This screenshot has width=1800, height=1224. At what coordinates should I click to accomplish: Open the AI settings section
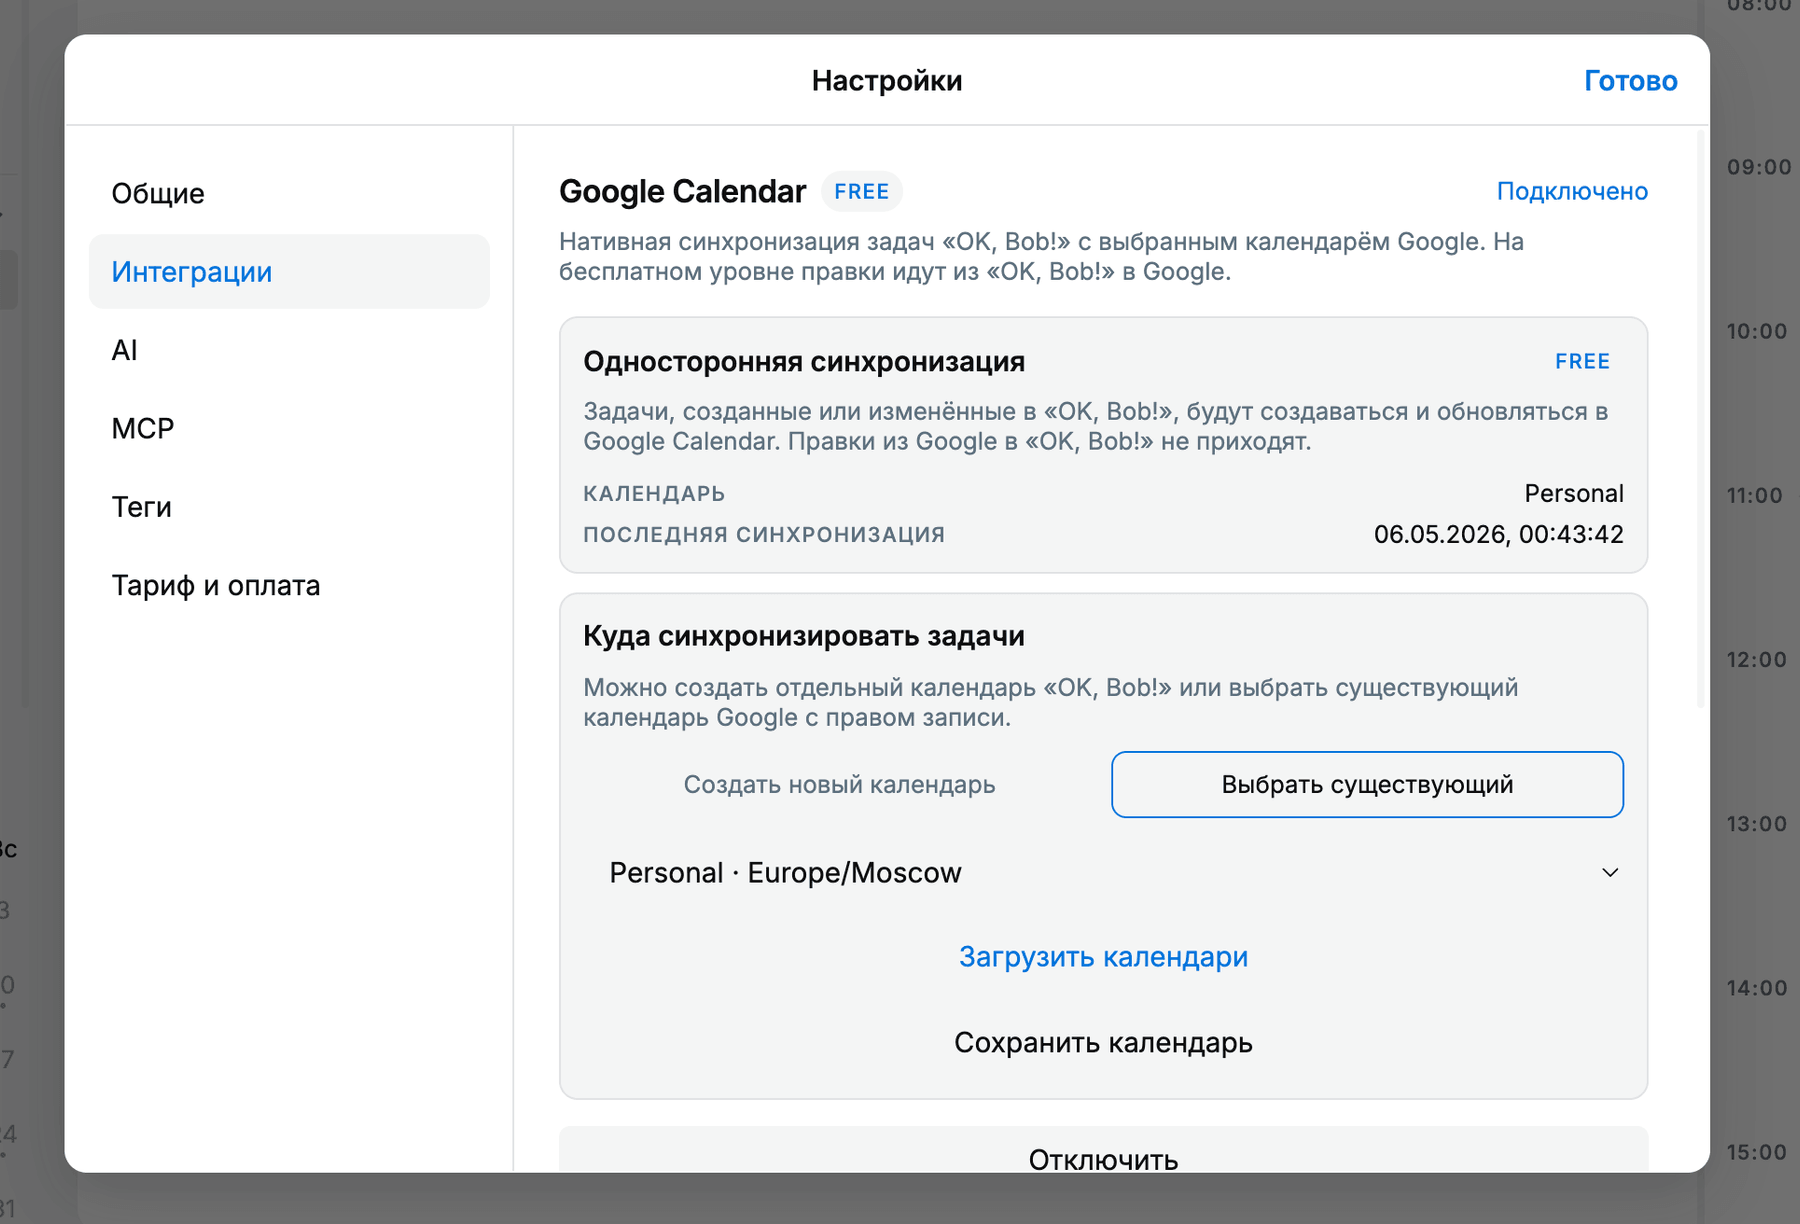tap(289, 350)
